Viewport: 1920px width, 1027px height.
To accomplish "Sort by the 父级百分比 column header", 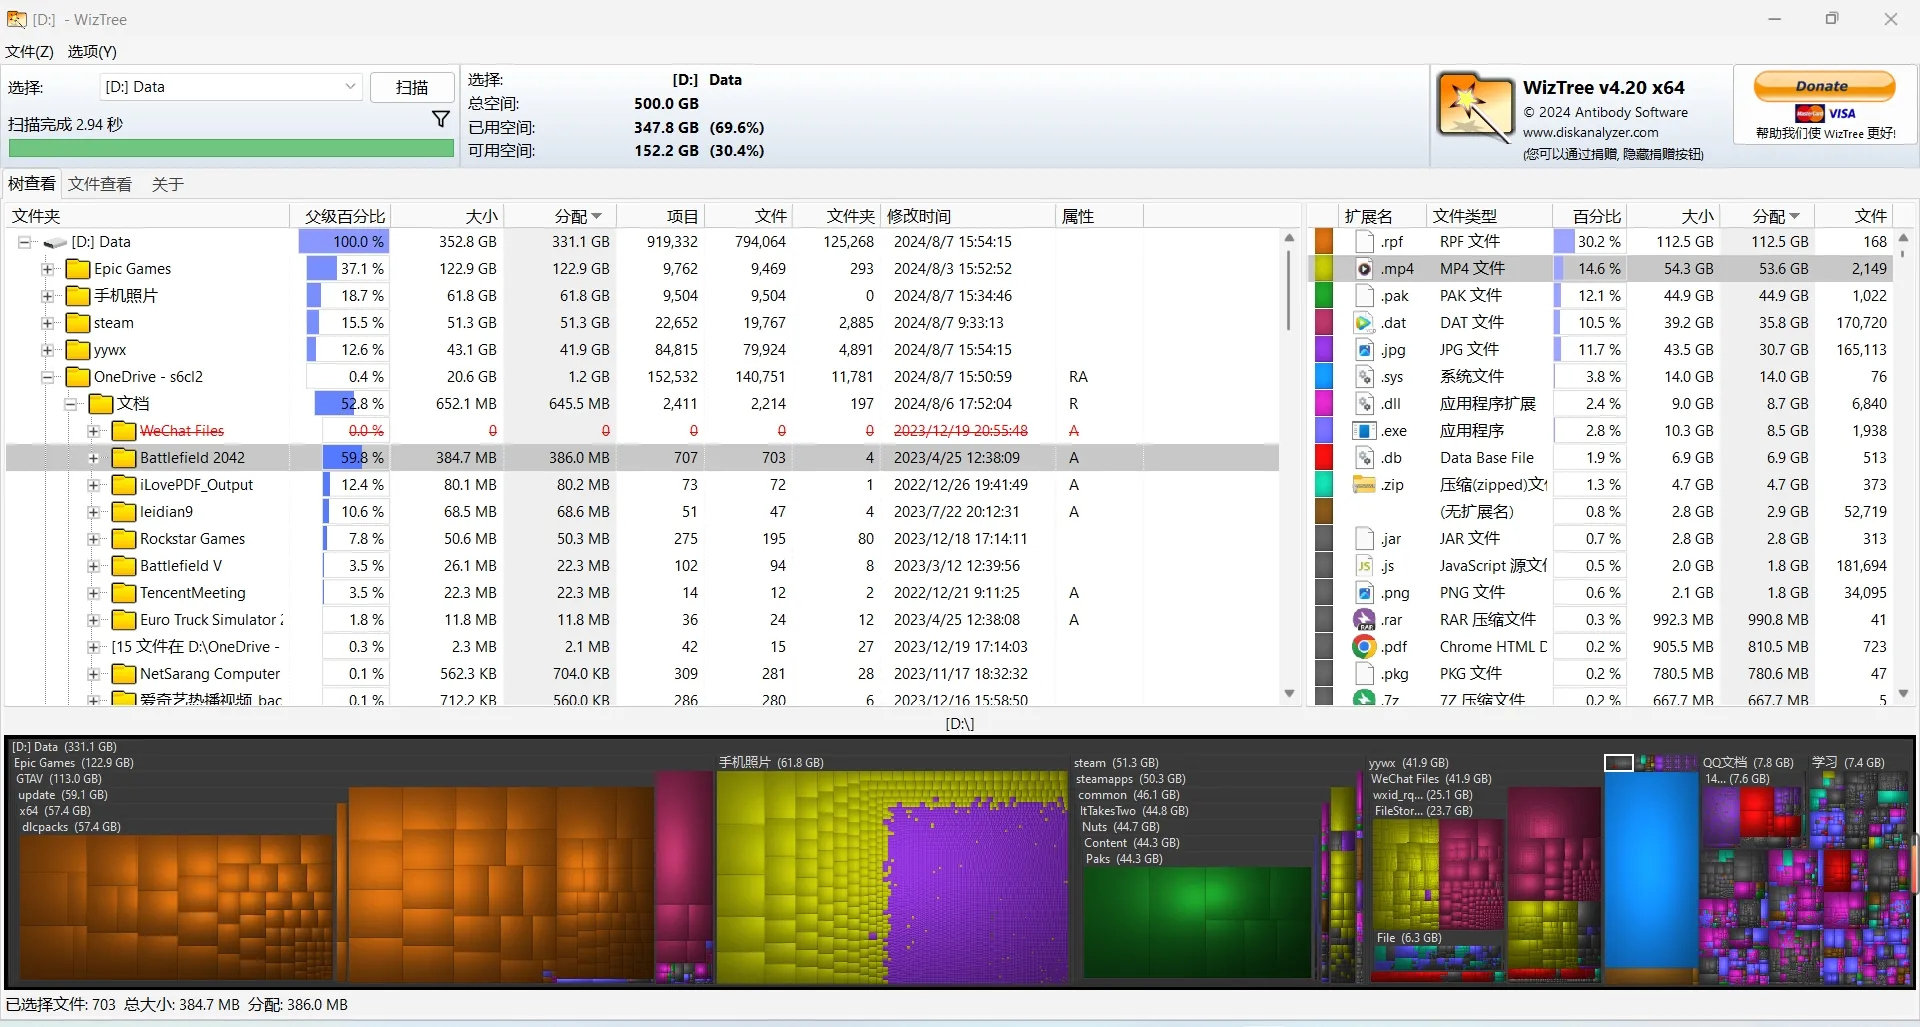I will (344, 216).
